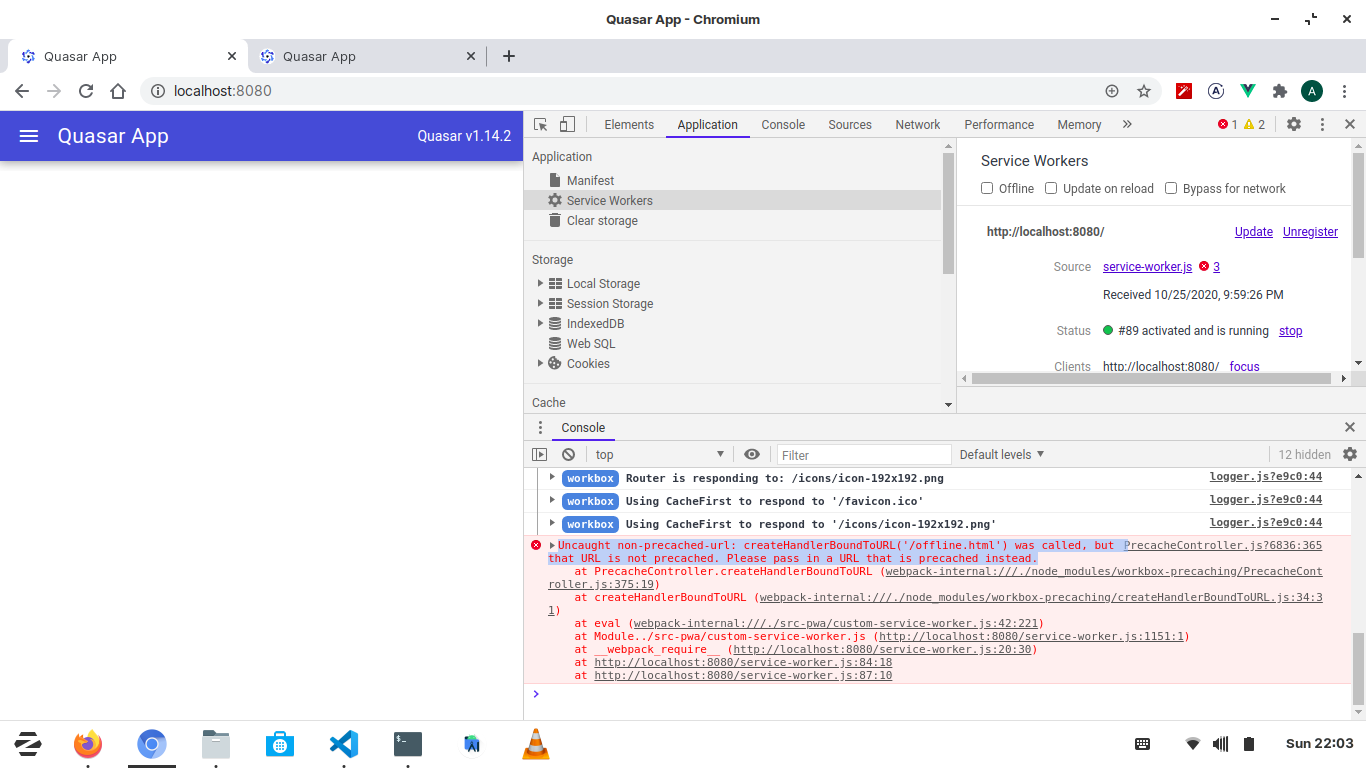Open the Quasar App navigation drawer menu

coord(28,136)
